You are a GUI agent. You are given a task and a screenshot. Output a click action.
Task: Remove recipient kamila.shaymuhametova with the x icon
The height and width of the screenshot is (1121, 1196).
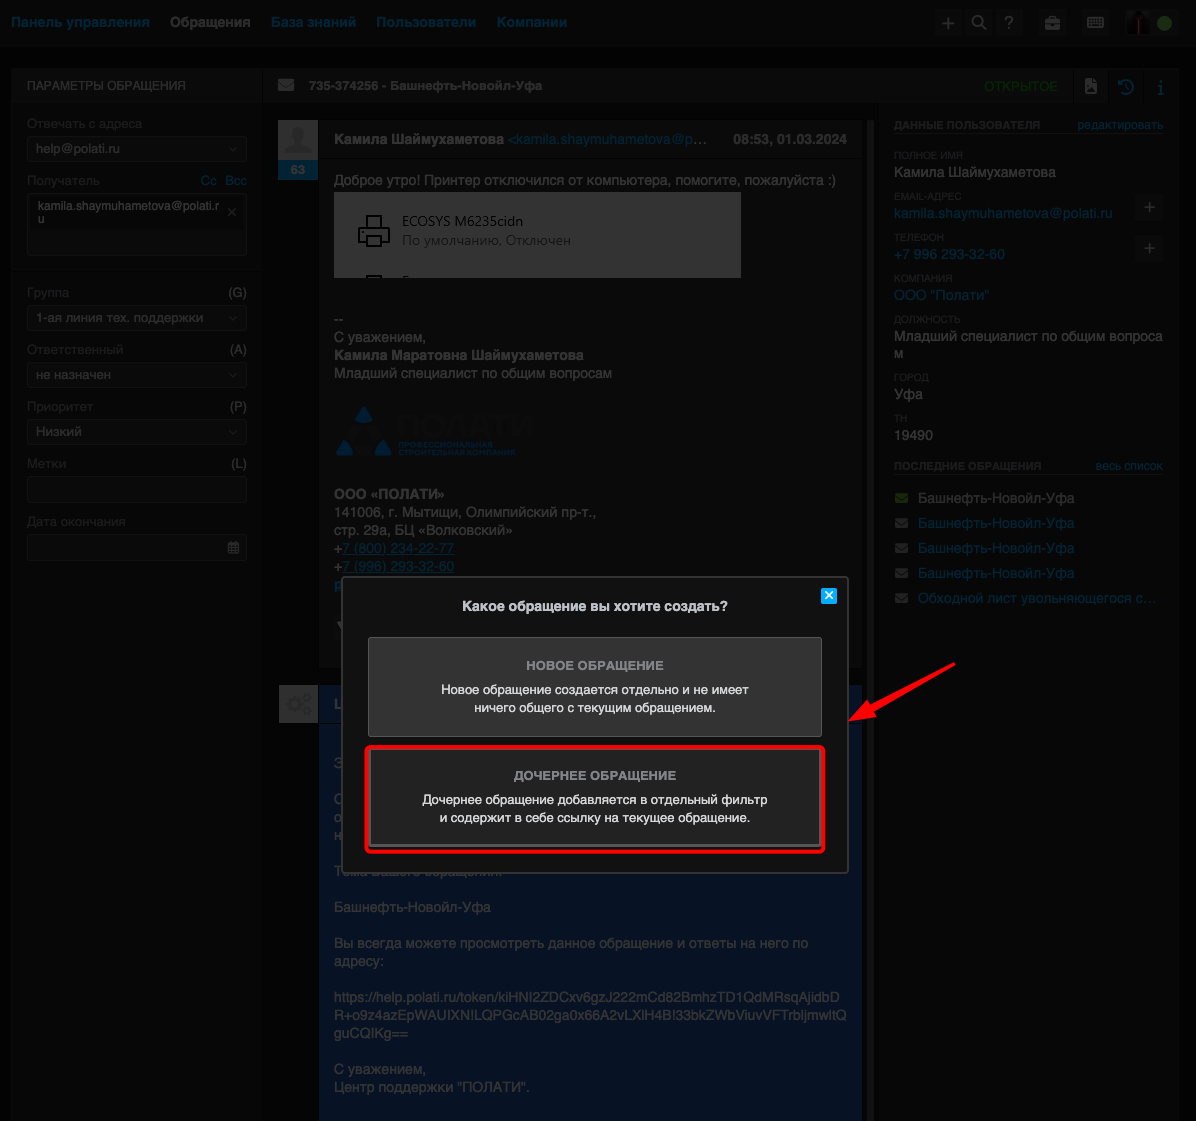[232, 212]
